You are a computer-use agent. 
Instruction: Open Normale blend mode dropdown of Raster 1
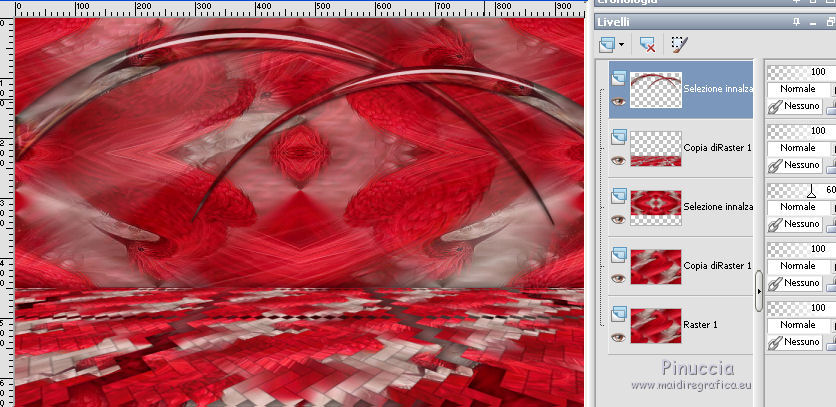click(x=800, y=325)
